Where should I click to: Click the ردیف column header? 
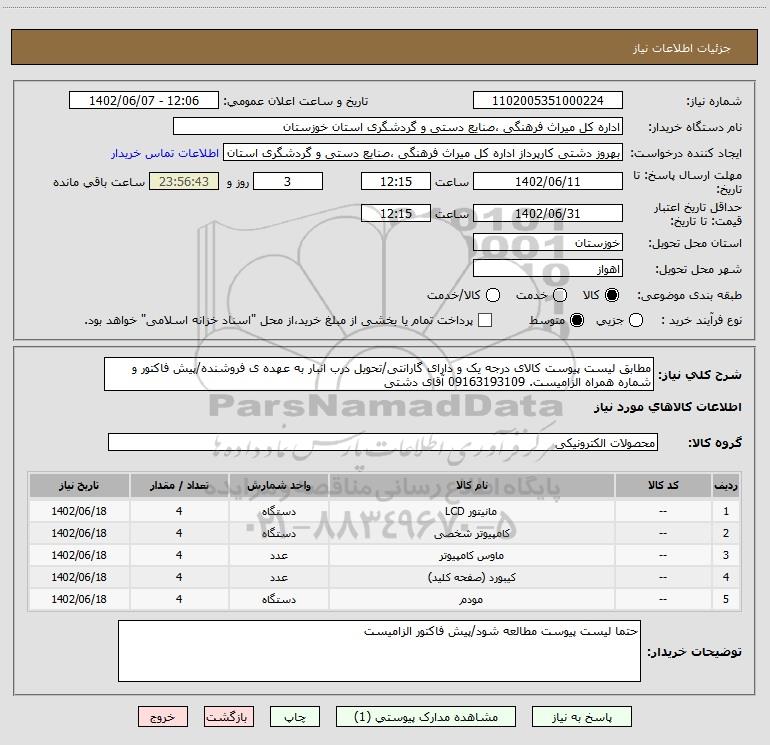pos(726,486)
